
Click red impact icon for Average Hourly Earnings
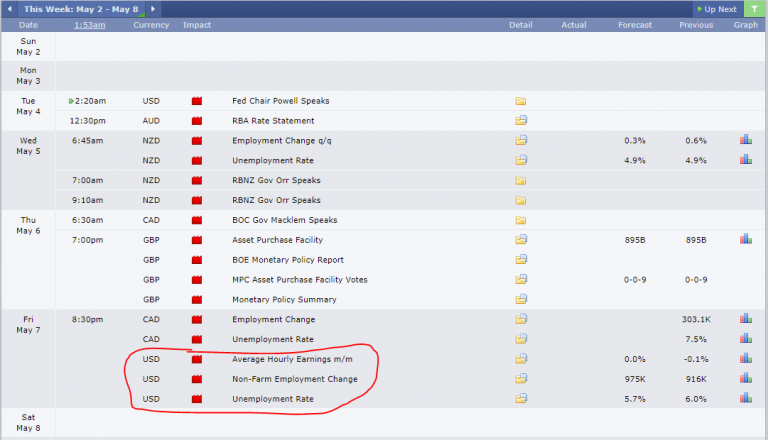[197, 359]
